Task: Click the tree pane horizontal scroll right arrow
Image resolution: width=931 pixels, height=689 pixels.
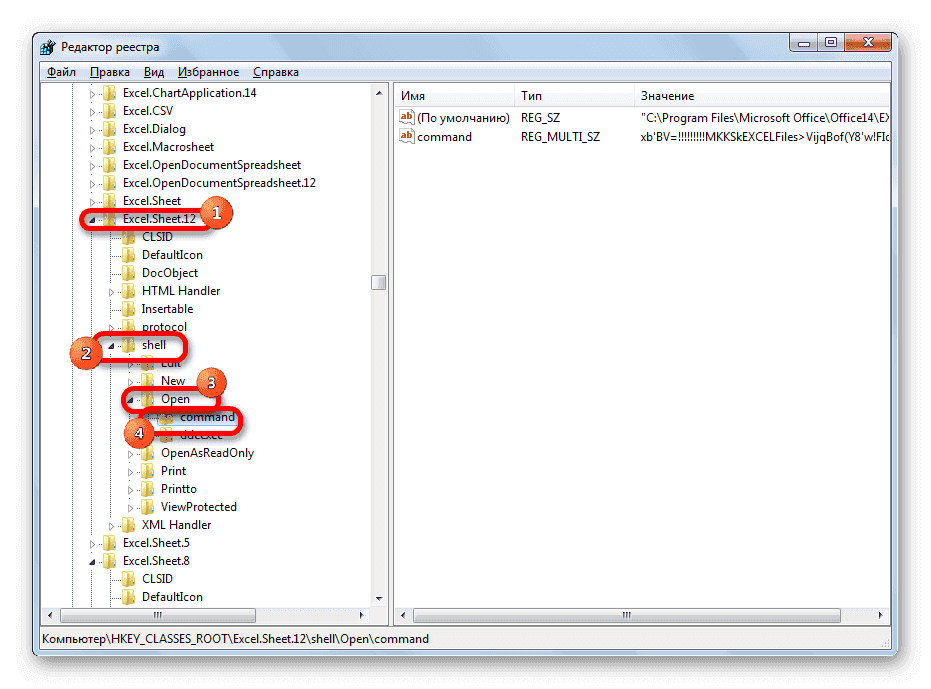Action: [x=362, y=615]
